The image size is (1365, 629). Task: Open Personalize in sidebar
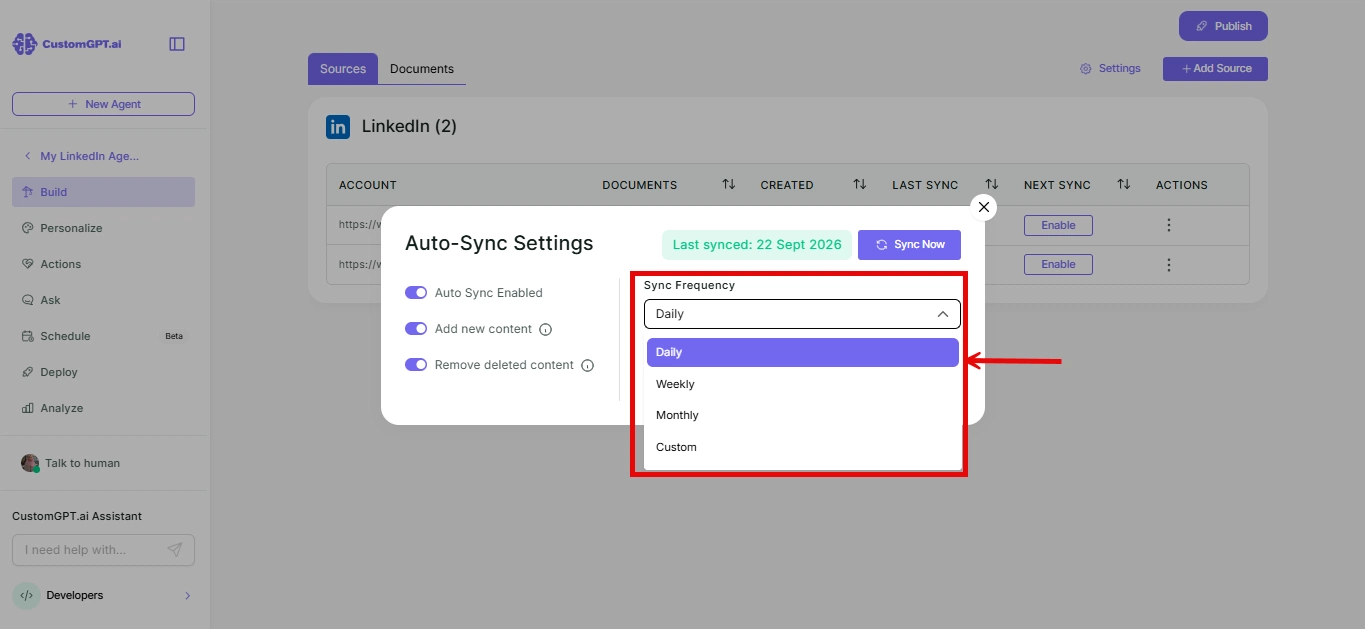click(x=103, y=228)
